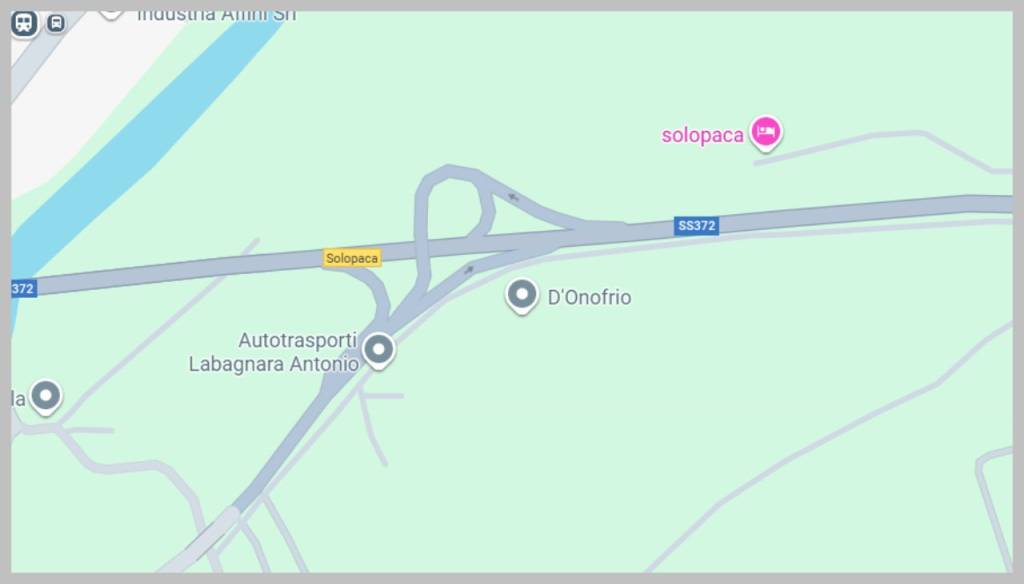Open the Autotrasporti Labagnara Antonio label

274,352
